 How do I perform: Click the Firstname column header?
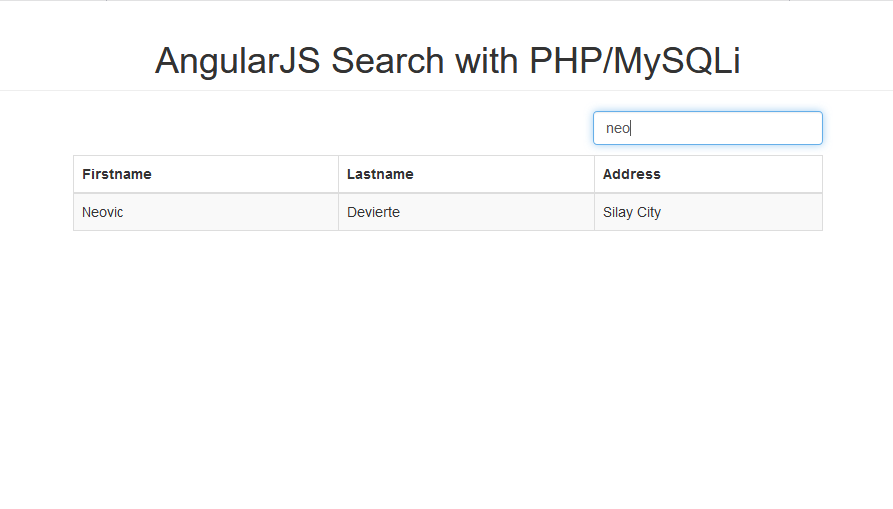[206, 174]
